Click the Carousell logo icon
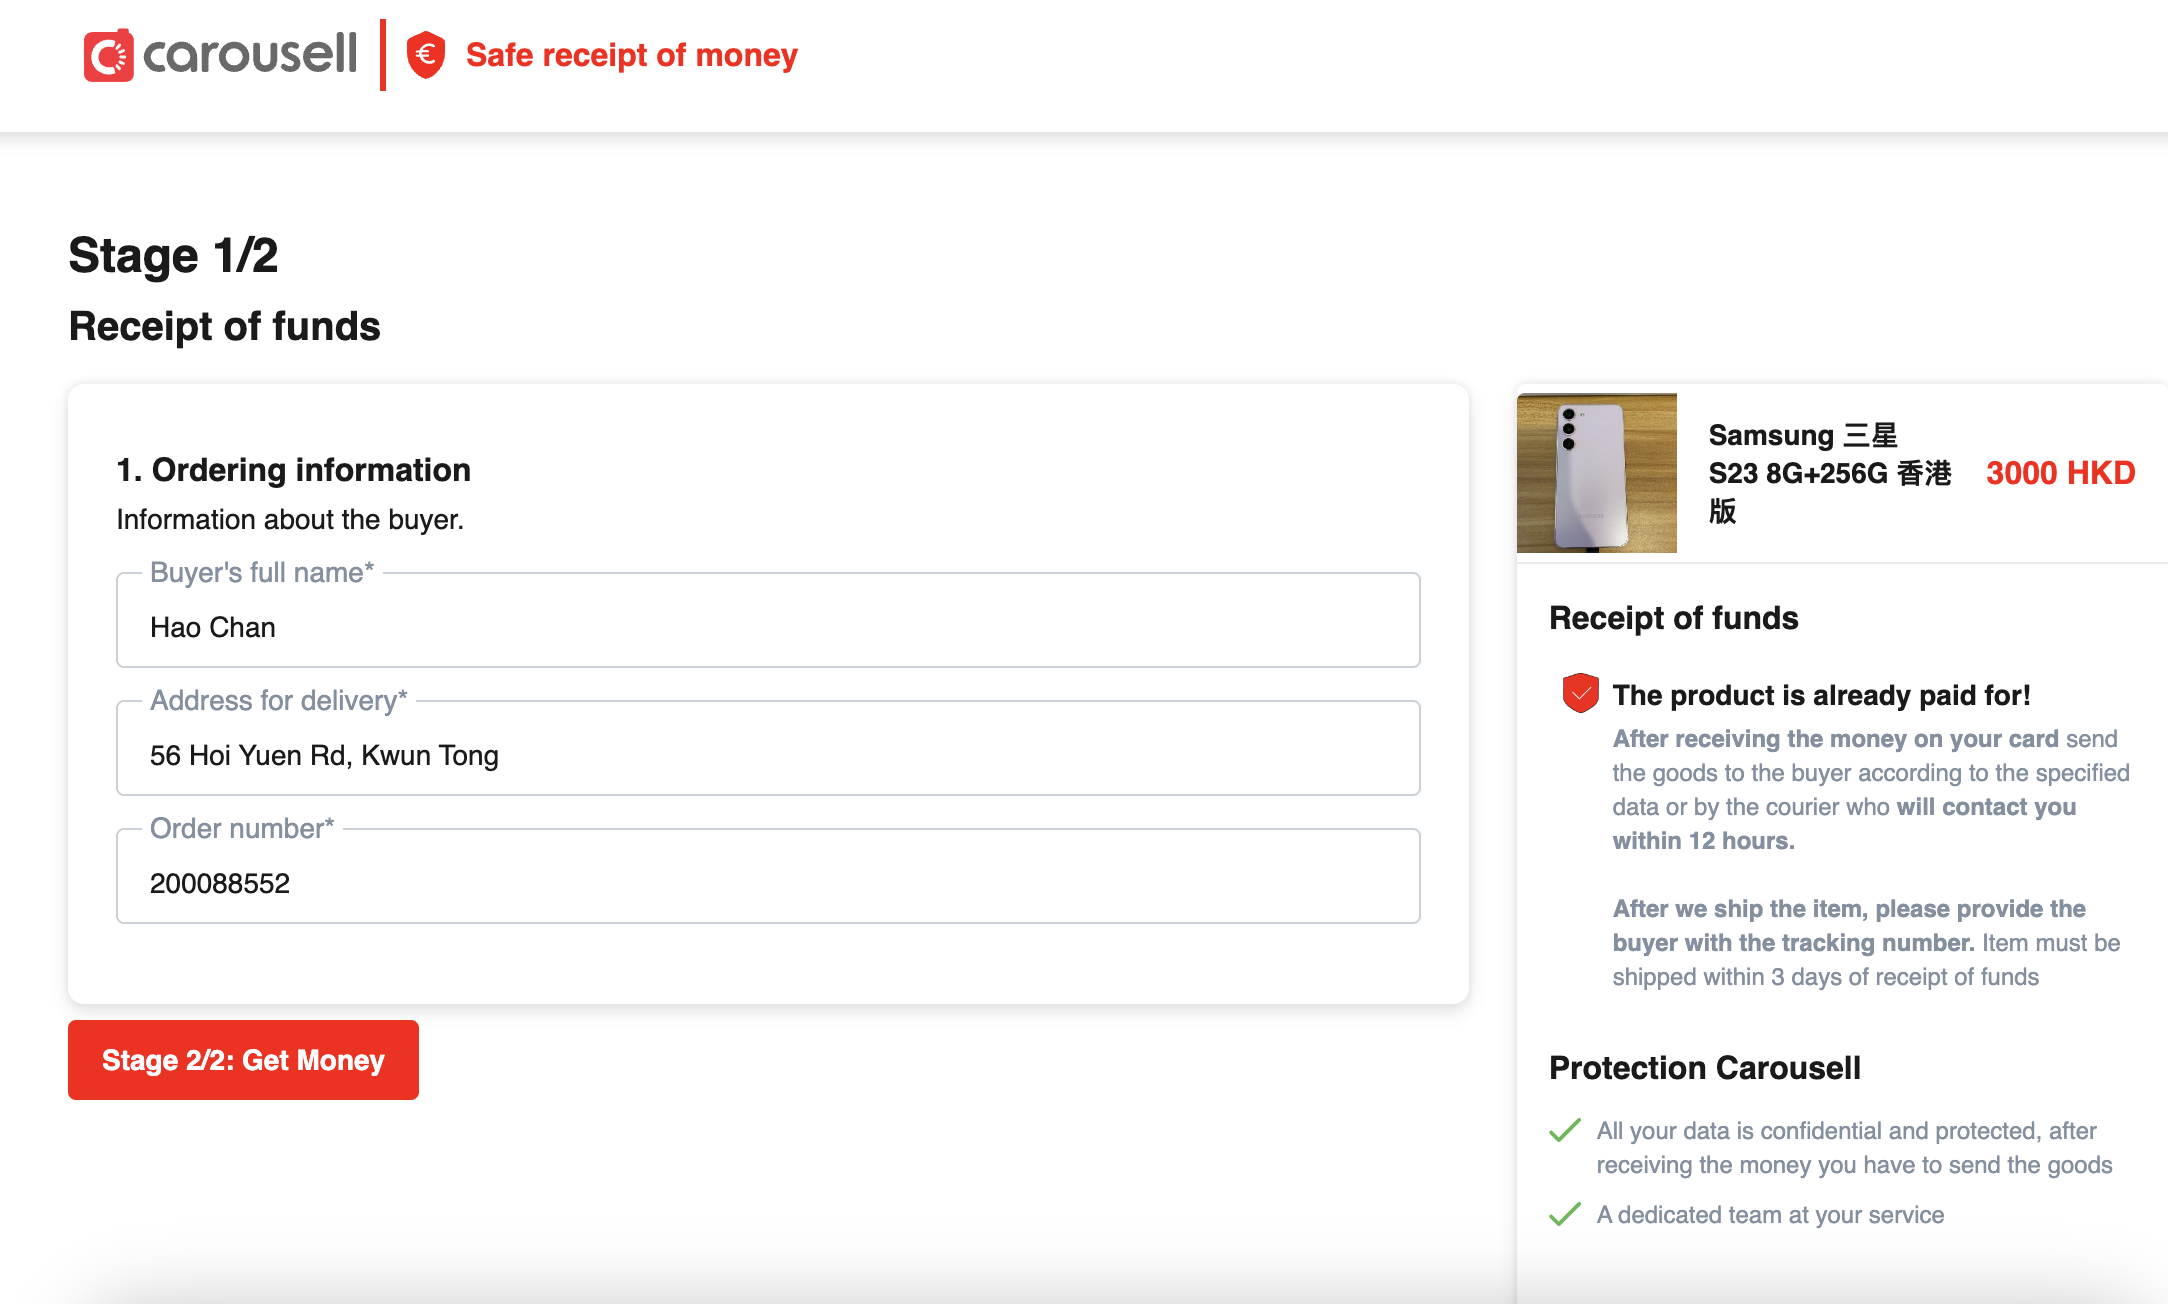 [x=108, y=55]
